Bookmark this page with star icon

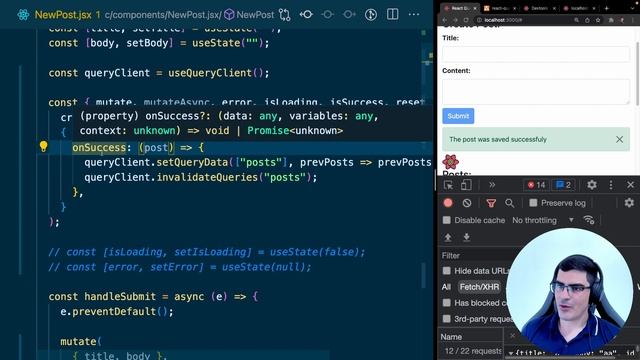pyautogui.click(x=598, y=20)
